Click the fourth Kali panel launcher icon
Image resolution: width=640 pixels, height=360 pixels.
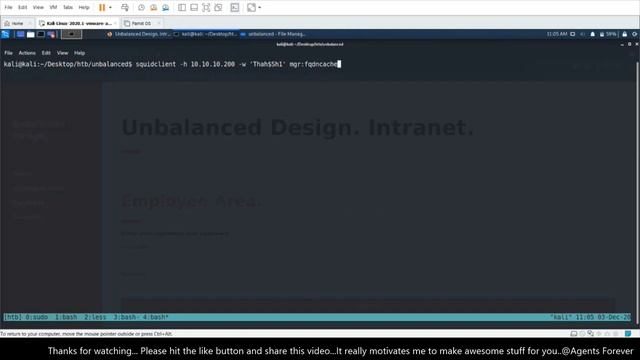51,34
